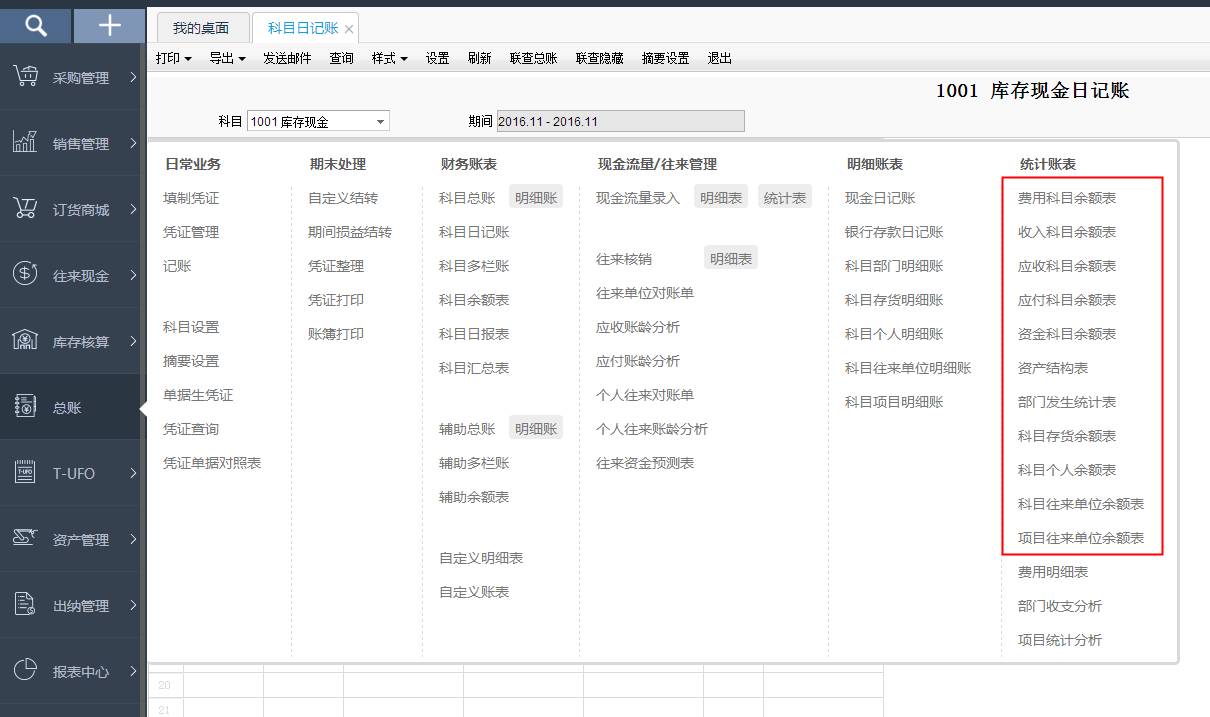1210x717 pixels.
Task: Expand the 导出 dropdown
Action: coord(227,58)
